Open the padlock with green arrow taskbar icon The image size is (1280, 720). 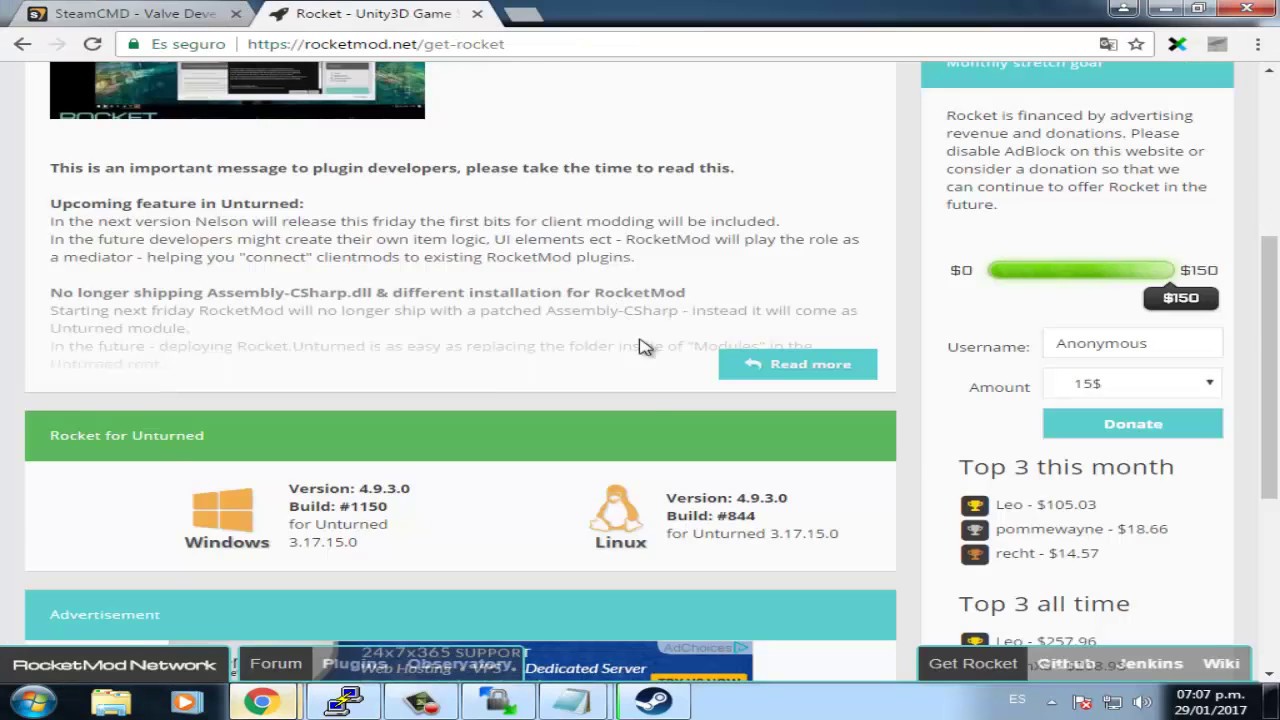coord(497,702)
